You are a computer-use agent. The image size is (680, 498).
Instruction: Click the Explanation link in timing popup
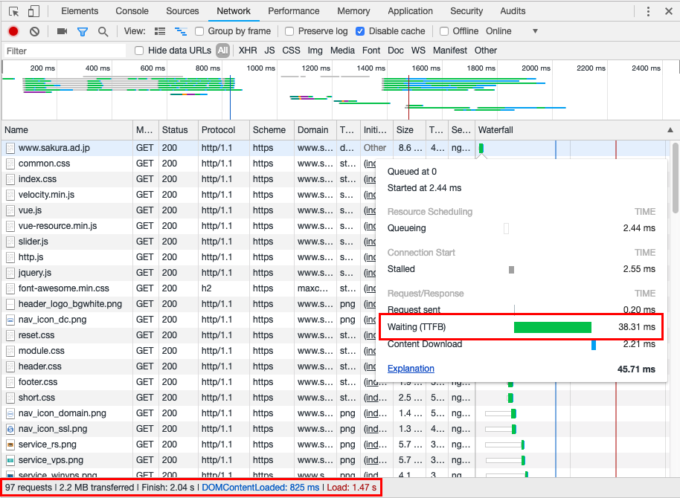(x=410, y=368)
